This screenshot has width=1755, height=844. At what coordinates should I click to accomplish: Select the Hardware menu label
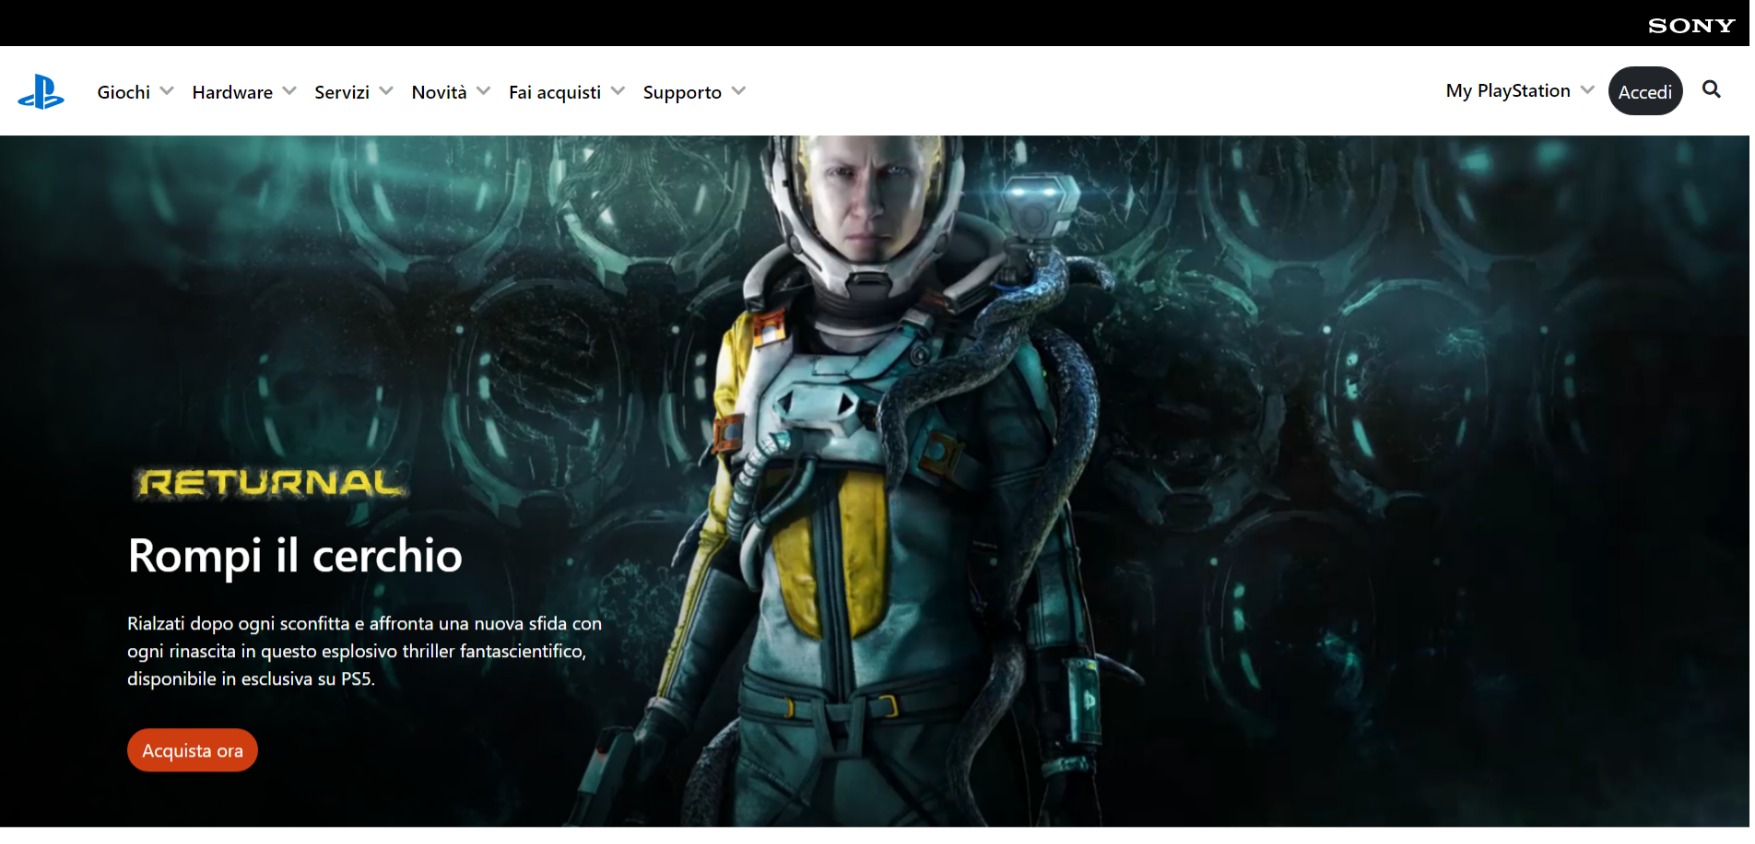pyautogui.click(x=232, y=92)
